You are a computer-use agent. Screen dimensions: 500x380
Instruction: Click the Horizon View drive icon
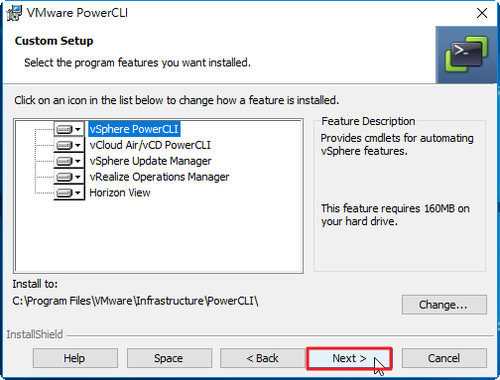tap(64, 193)
